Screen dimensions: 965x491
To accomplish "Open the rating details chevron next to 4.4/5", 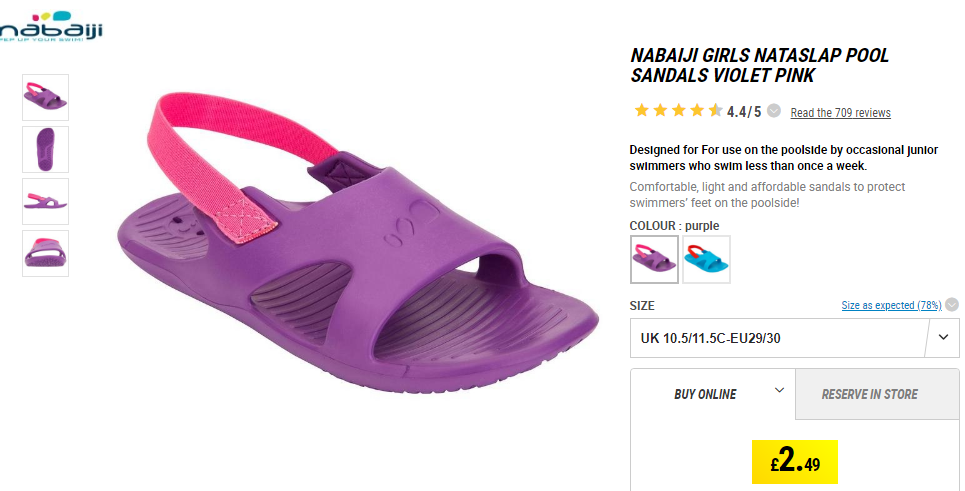I will coord(774,111).
